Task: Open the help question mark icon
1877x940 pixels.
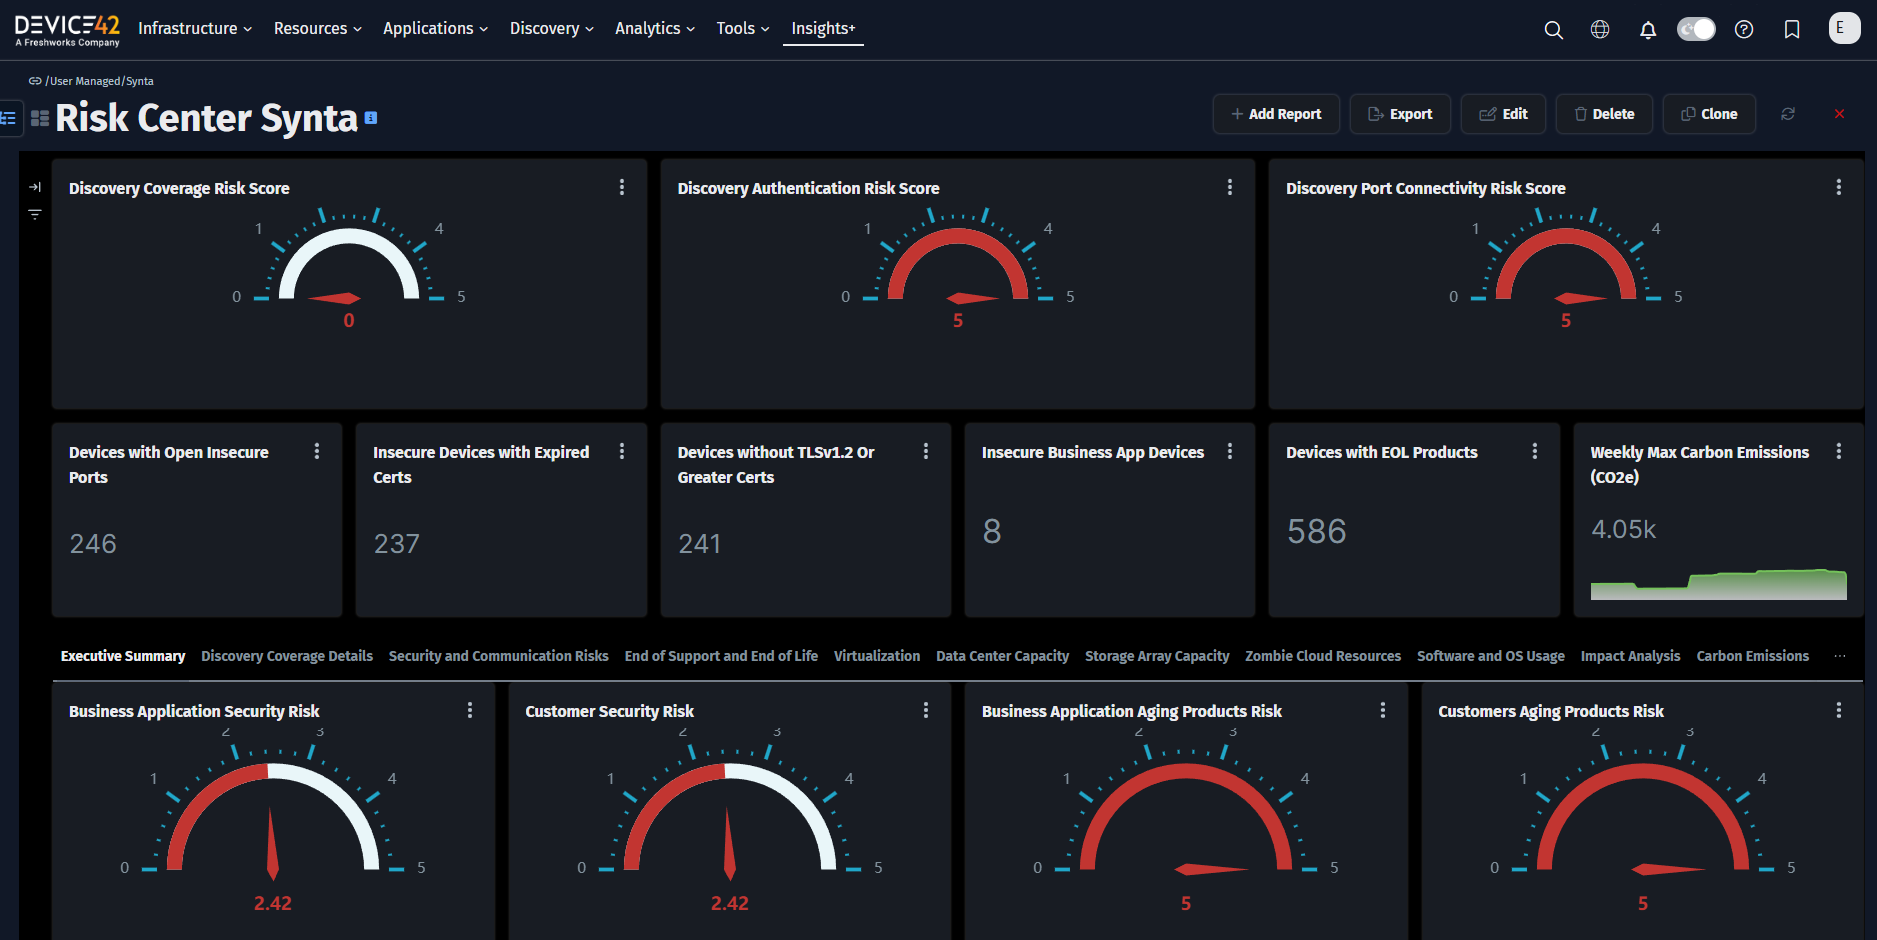Action: pos(1744,30)
